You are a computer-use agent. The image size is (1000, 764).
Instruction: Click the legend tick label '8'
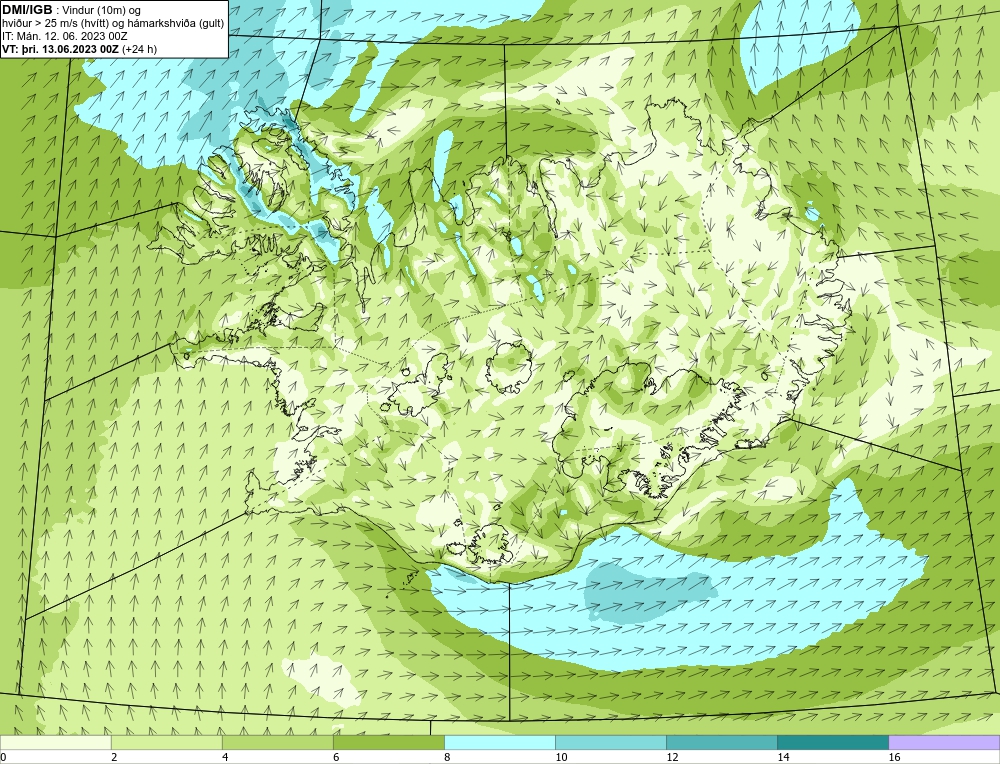point(447,757)
